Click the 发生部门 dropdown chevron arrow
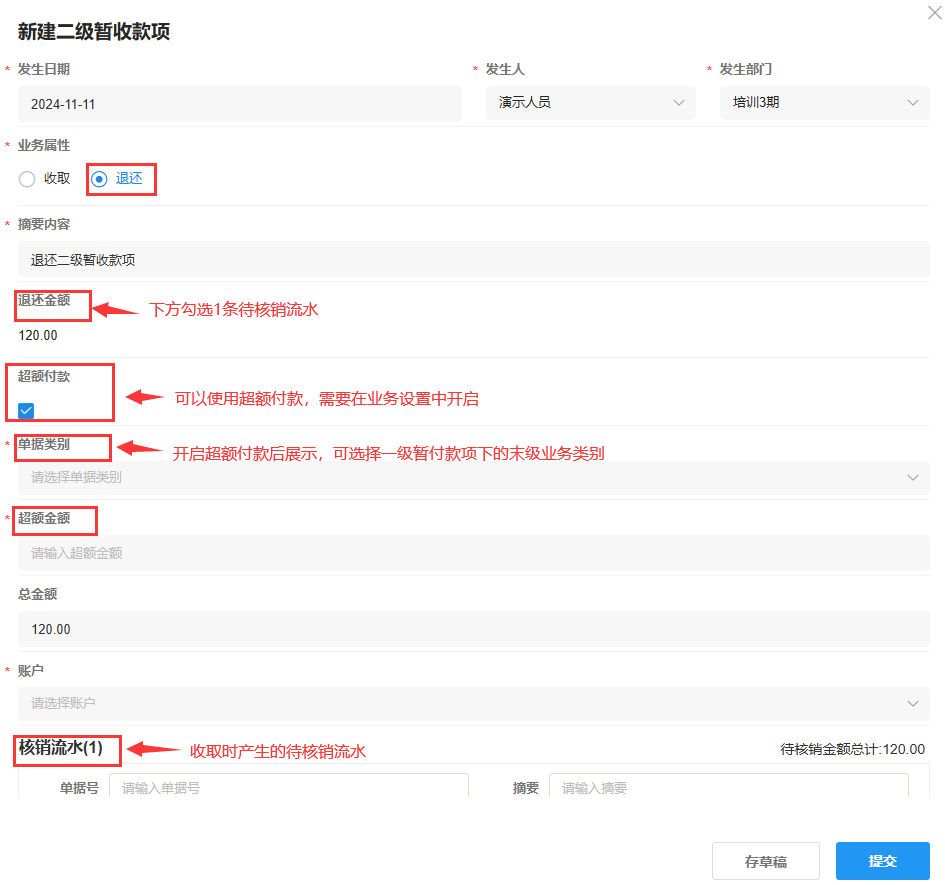This screenshot has height=885, width=945. 911,102
